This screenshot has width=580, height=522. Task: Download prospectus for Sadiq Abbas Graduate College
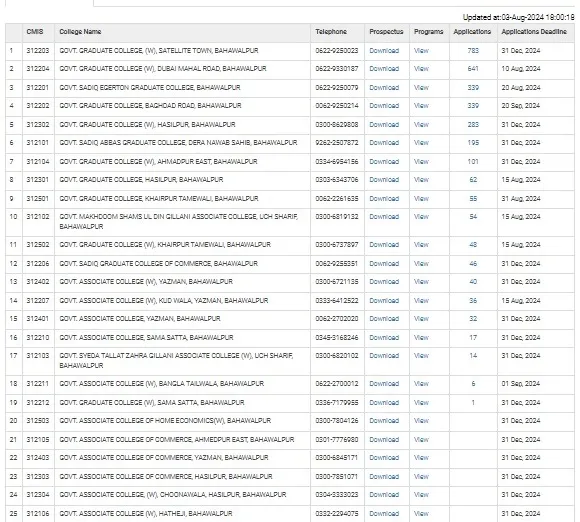pyautogui.click(x=384, y=143)
